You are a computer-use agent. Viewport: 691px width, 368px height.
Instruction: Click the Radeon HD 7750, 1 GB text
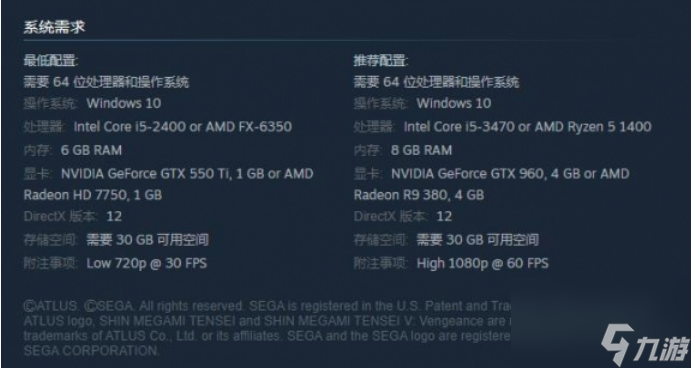[93, 195]
